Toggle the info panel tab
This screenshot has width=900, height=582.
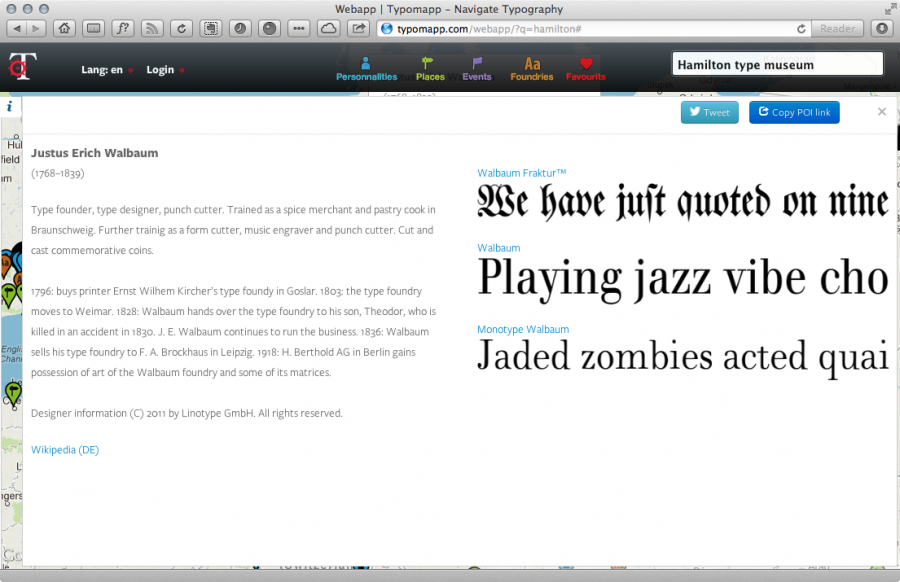pyautogui.click(x=9, y=106)
